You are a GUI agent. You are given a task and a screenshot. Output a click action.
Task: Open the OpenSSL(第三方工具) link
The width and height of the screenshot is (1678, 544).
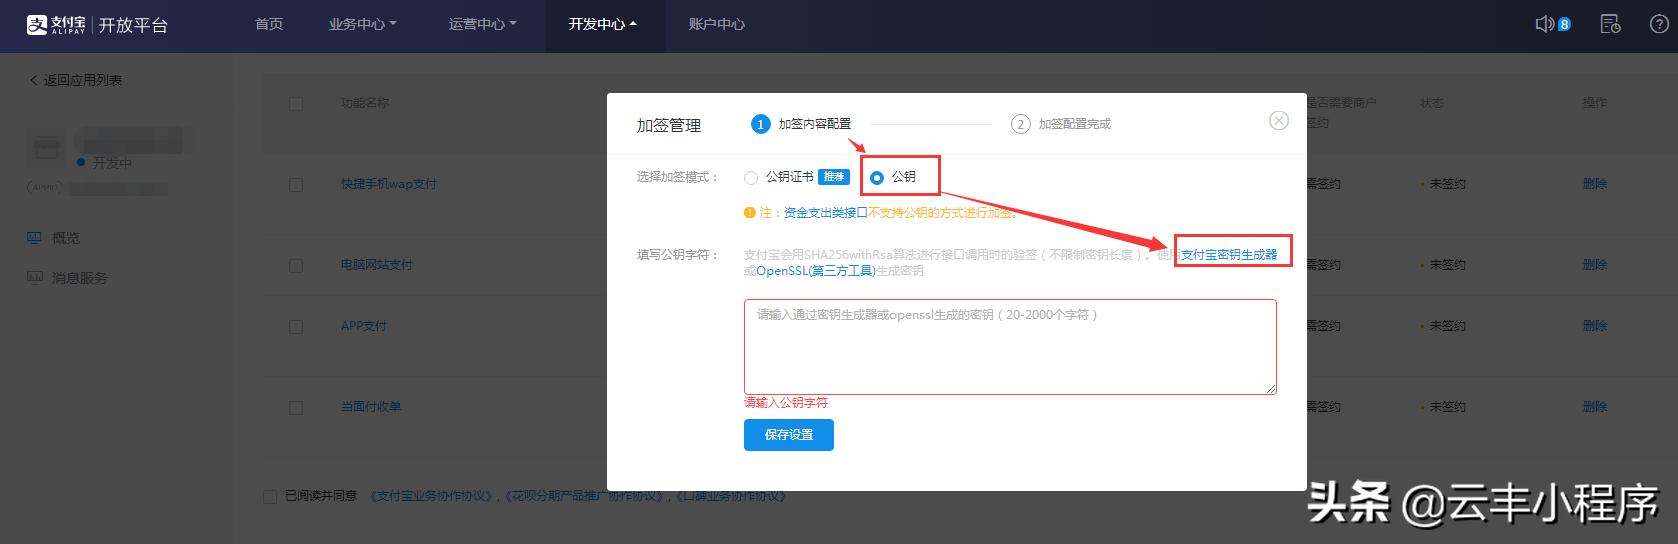tap(816, 271)
